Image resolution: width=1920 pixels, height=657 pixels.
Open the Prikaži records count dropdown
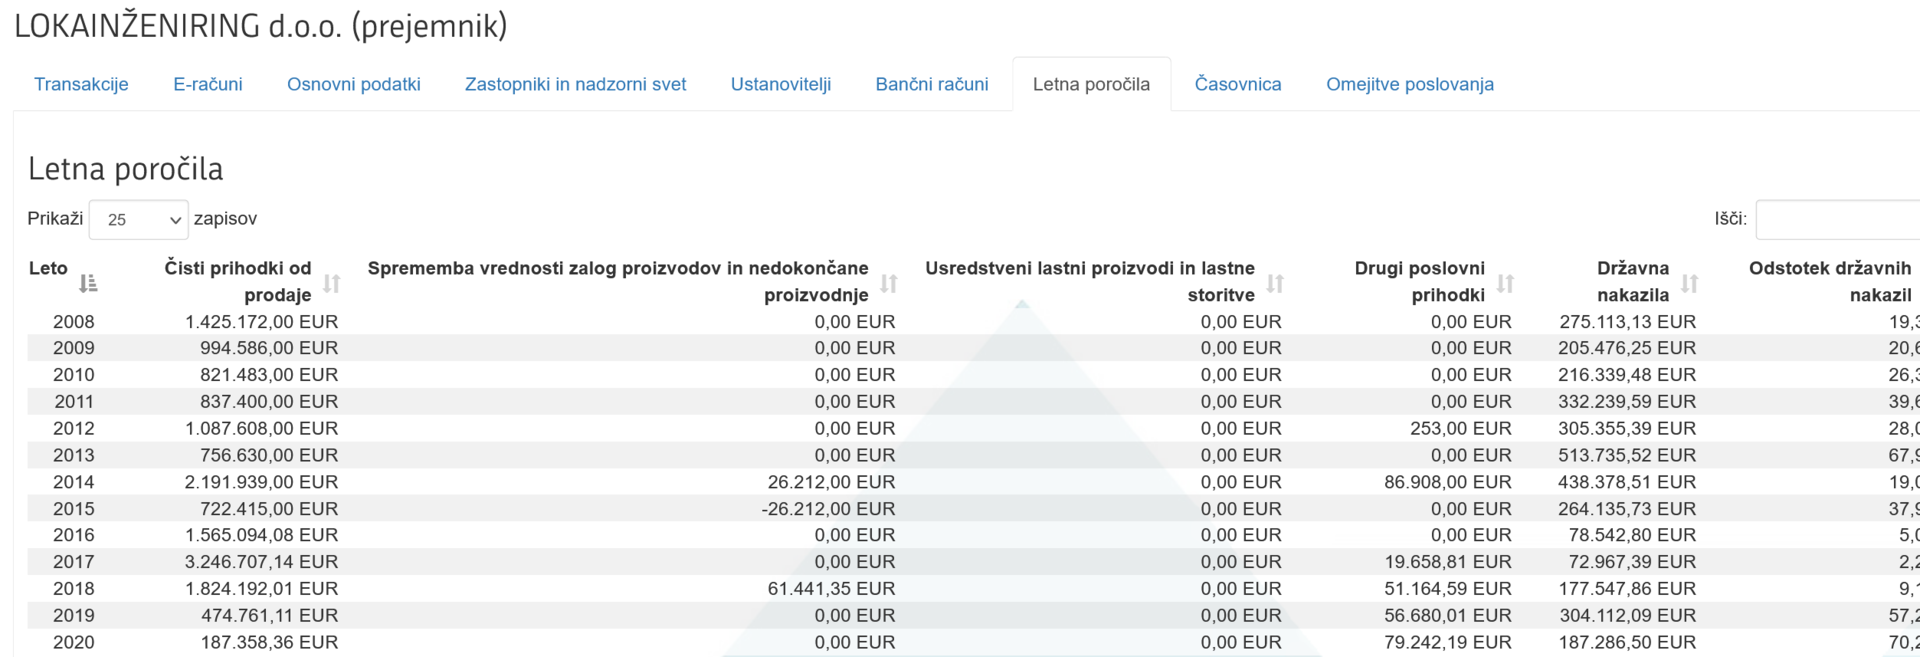[x=138, y=220]
